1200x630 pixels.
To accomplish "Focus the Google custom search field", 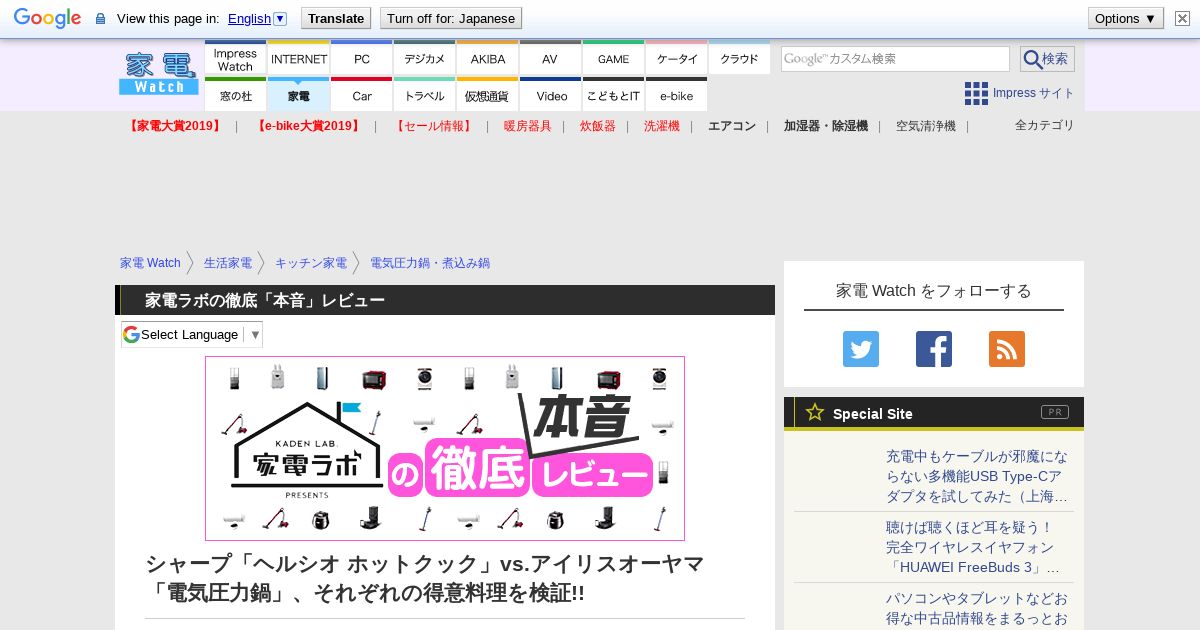I will pos(895,59).
